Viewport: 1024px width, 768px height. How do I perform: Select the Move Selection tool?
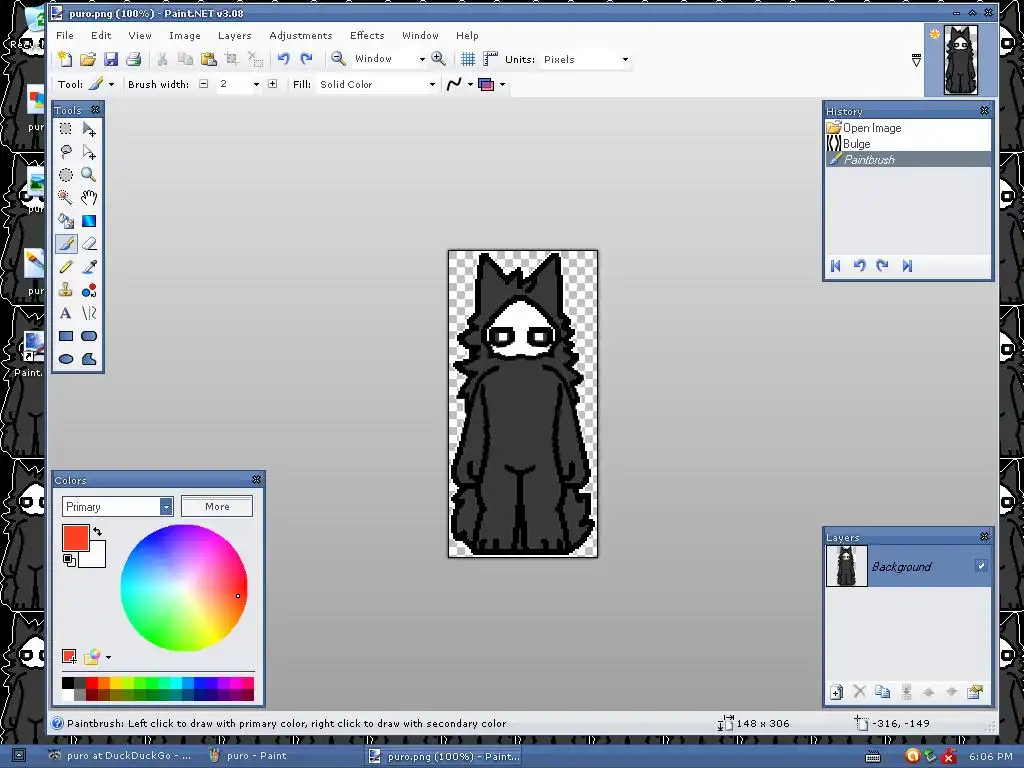tap(89, 152)
